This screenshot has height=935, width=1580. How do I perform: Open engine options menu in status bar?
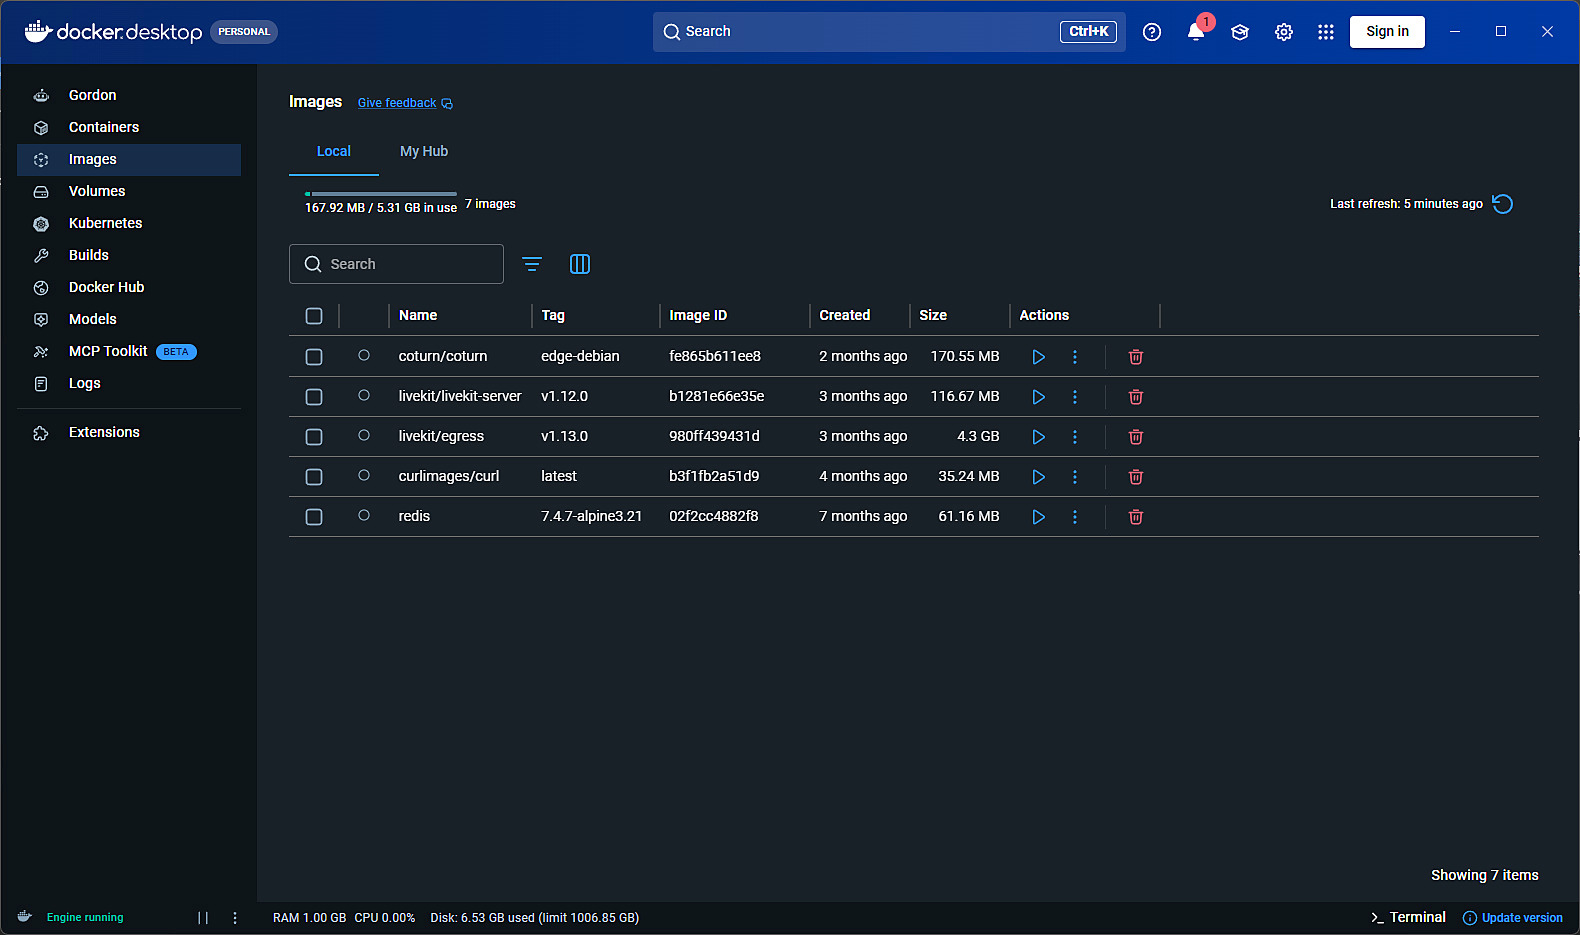[235, 918]
